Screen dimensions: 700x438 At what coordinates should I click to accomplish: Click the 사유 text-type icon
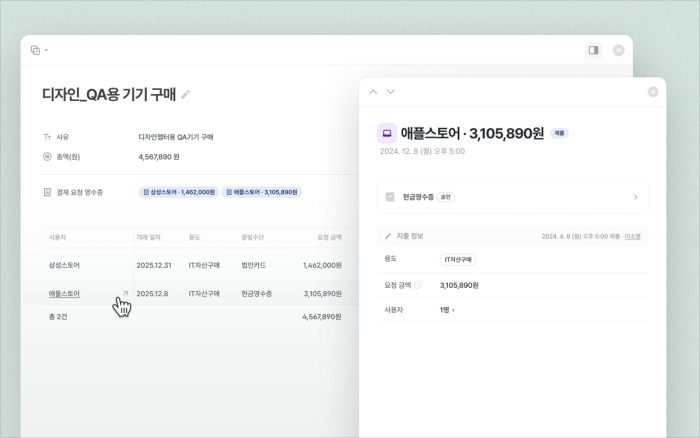(47, 137)
